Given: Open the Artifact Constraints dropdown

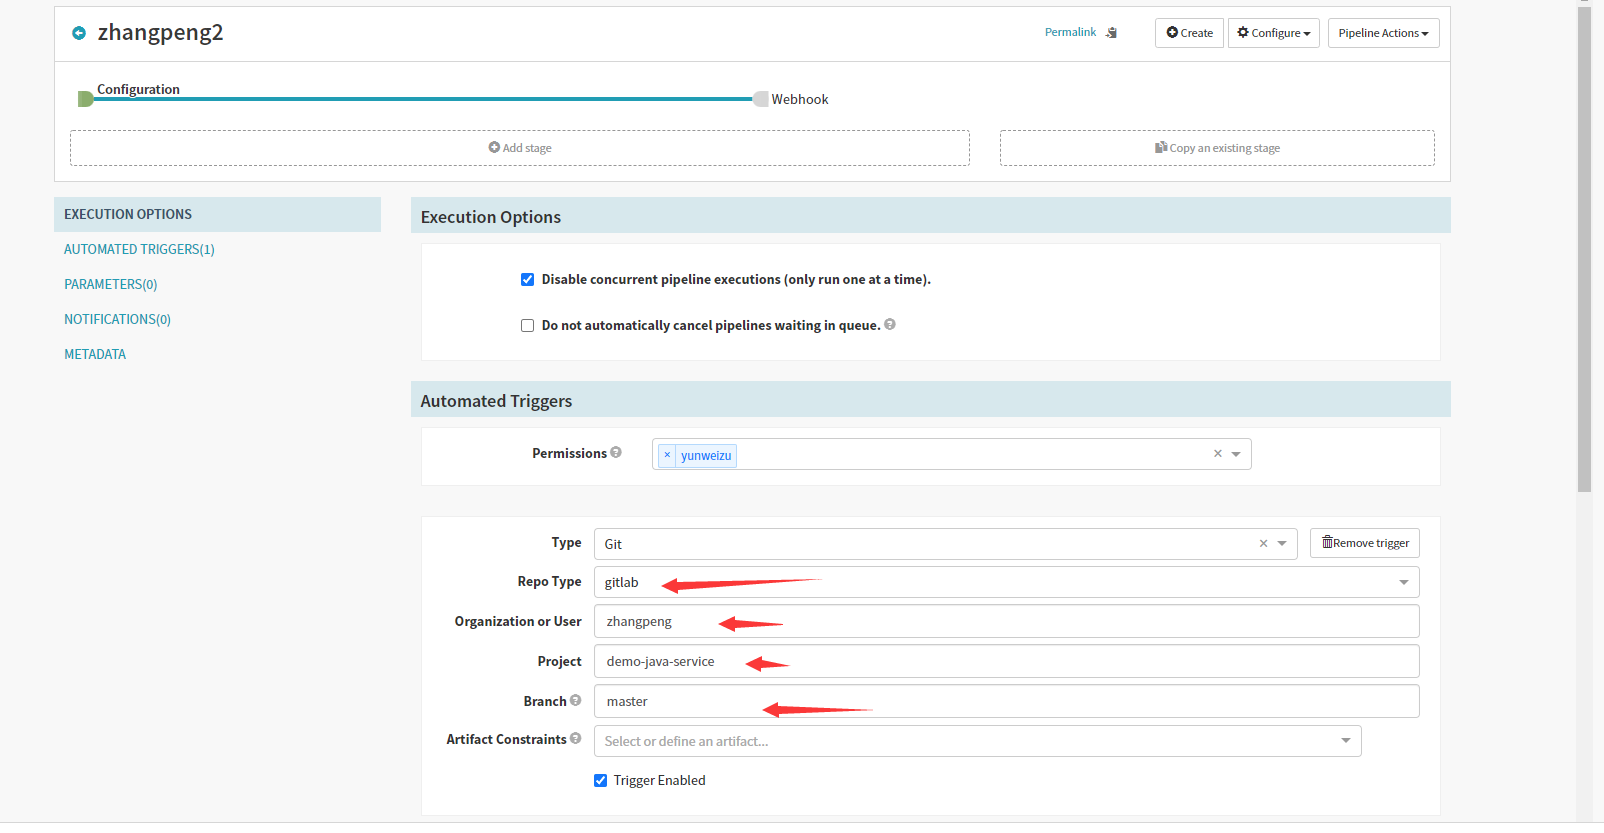Looking at the screenshot, I should (978, 741).
